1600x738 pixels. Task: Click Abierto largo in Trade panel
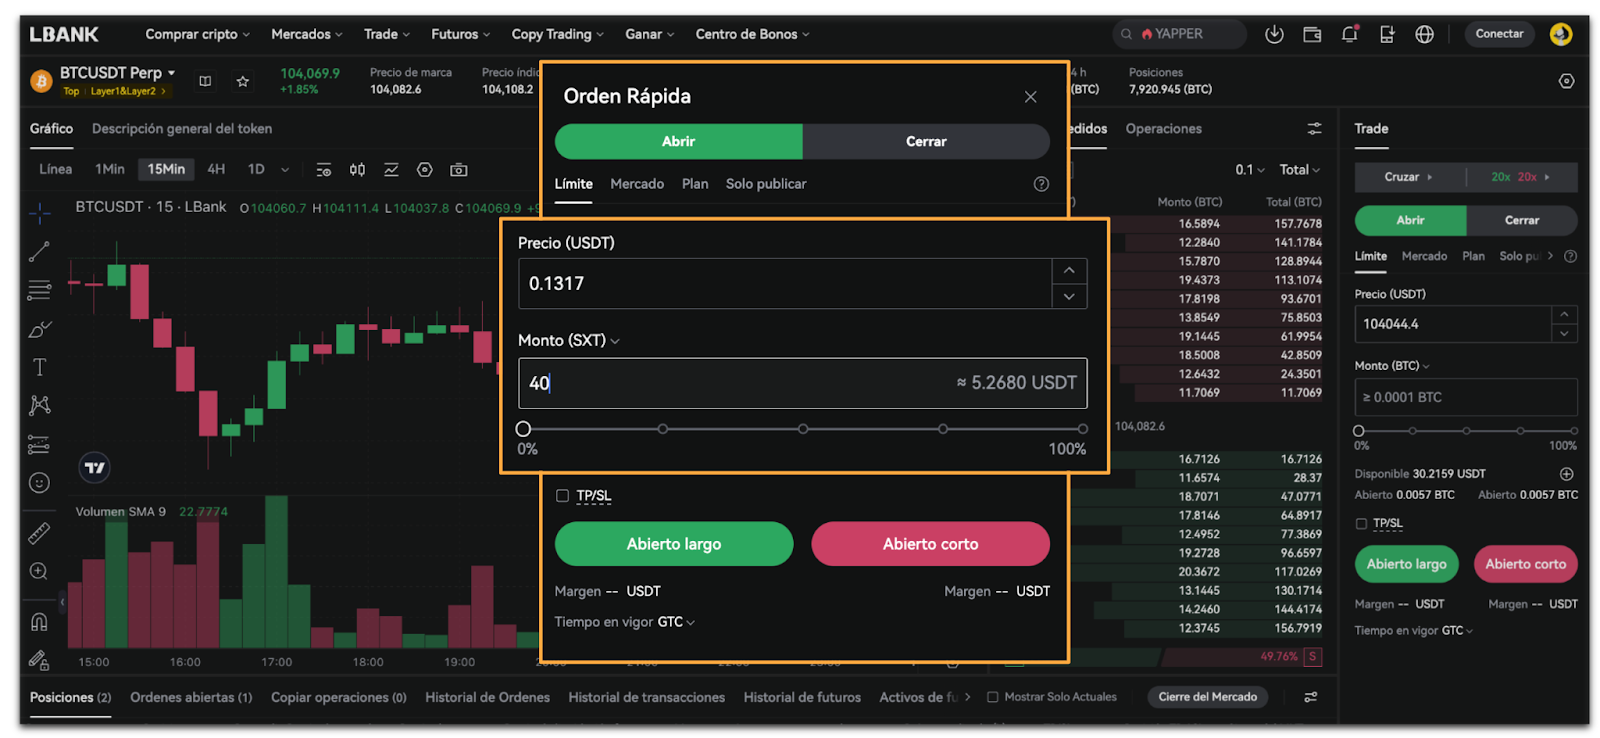point(1407,564)
